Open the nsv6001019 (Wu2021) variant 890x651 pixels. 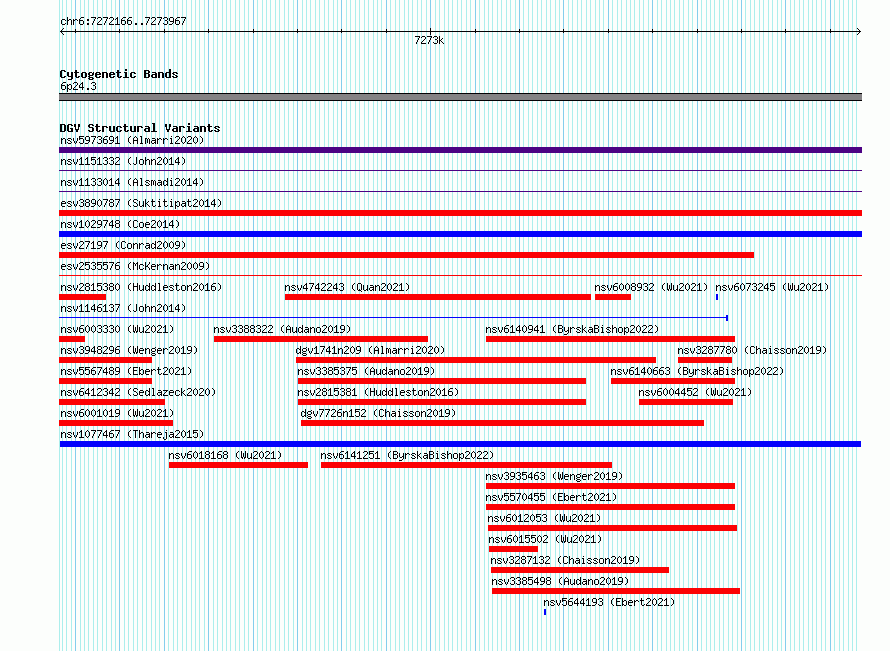pos(117,413)
